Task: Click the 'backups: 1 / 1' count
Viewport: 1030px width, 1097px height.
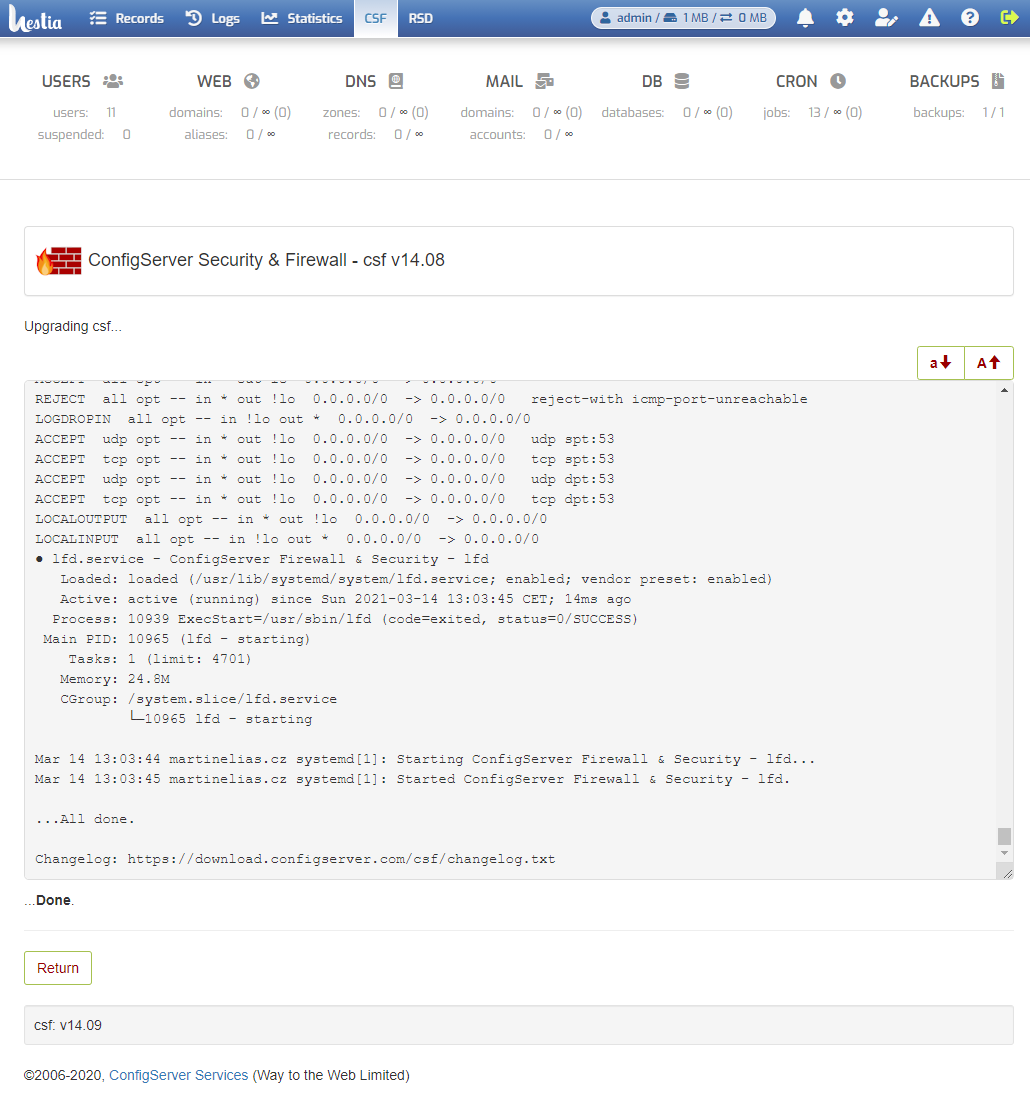Action: coord(959,112)
